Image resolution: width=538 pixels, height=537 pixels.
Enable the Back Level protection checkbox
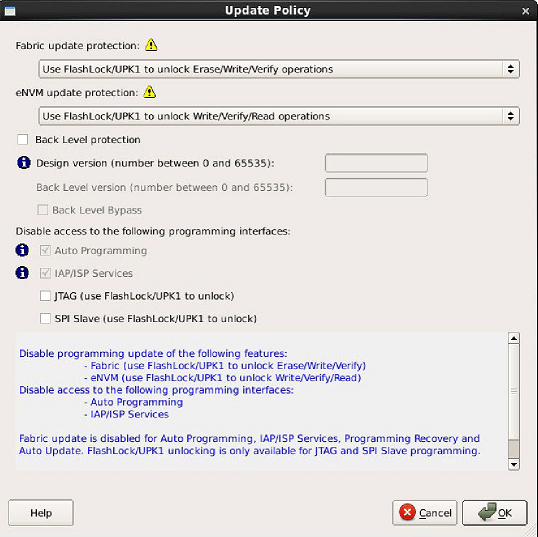(x=23, y=139)
